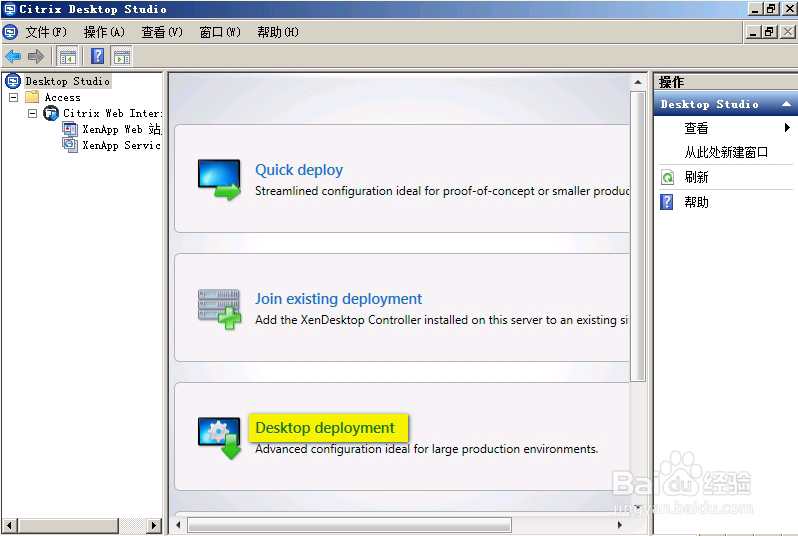The image size is (798, 536).
Task: Open the 帮助(H) menu in menu bar
Action: (278, 32)
